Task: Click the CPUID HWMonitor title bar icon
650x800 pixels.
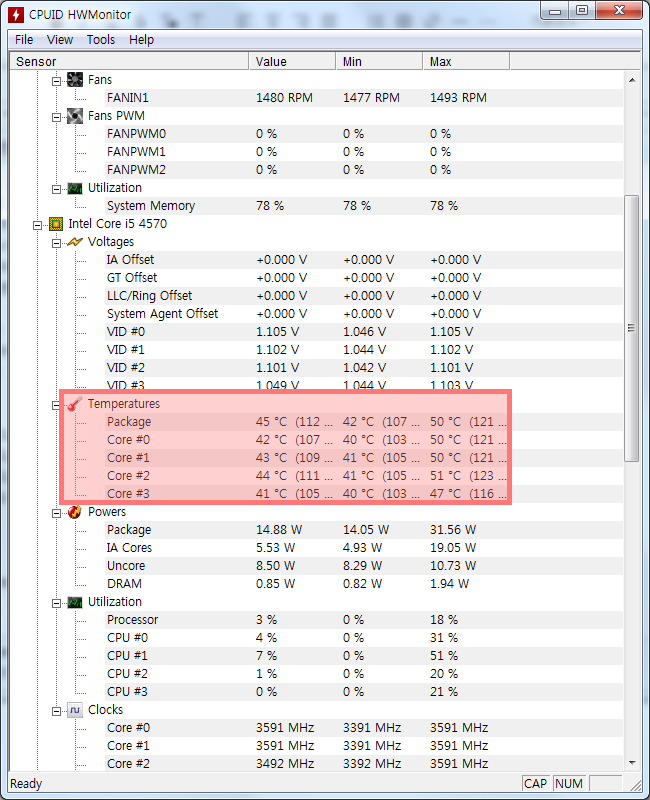Action: point(16,15)
